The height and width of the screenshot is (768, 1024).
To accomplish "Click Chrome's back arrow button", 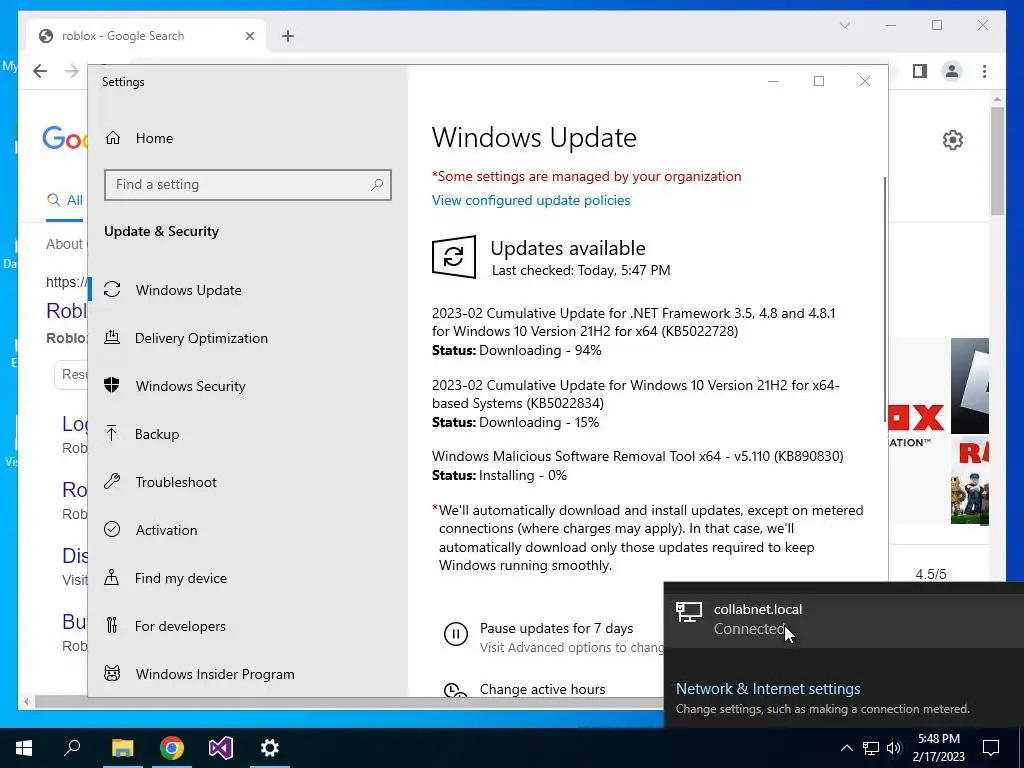I will click(x=40, y=71).
